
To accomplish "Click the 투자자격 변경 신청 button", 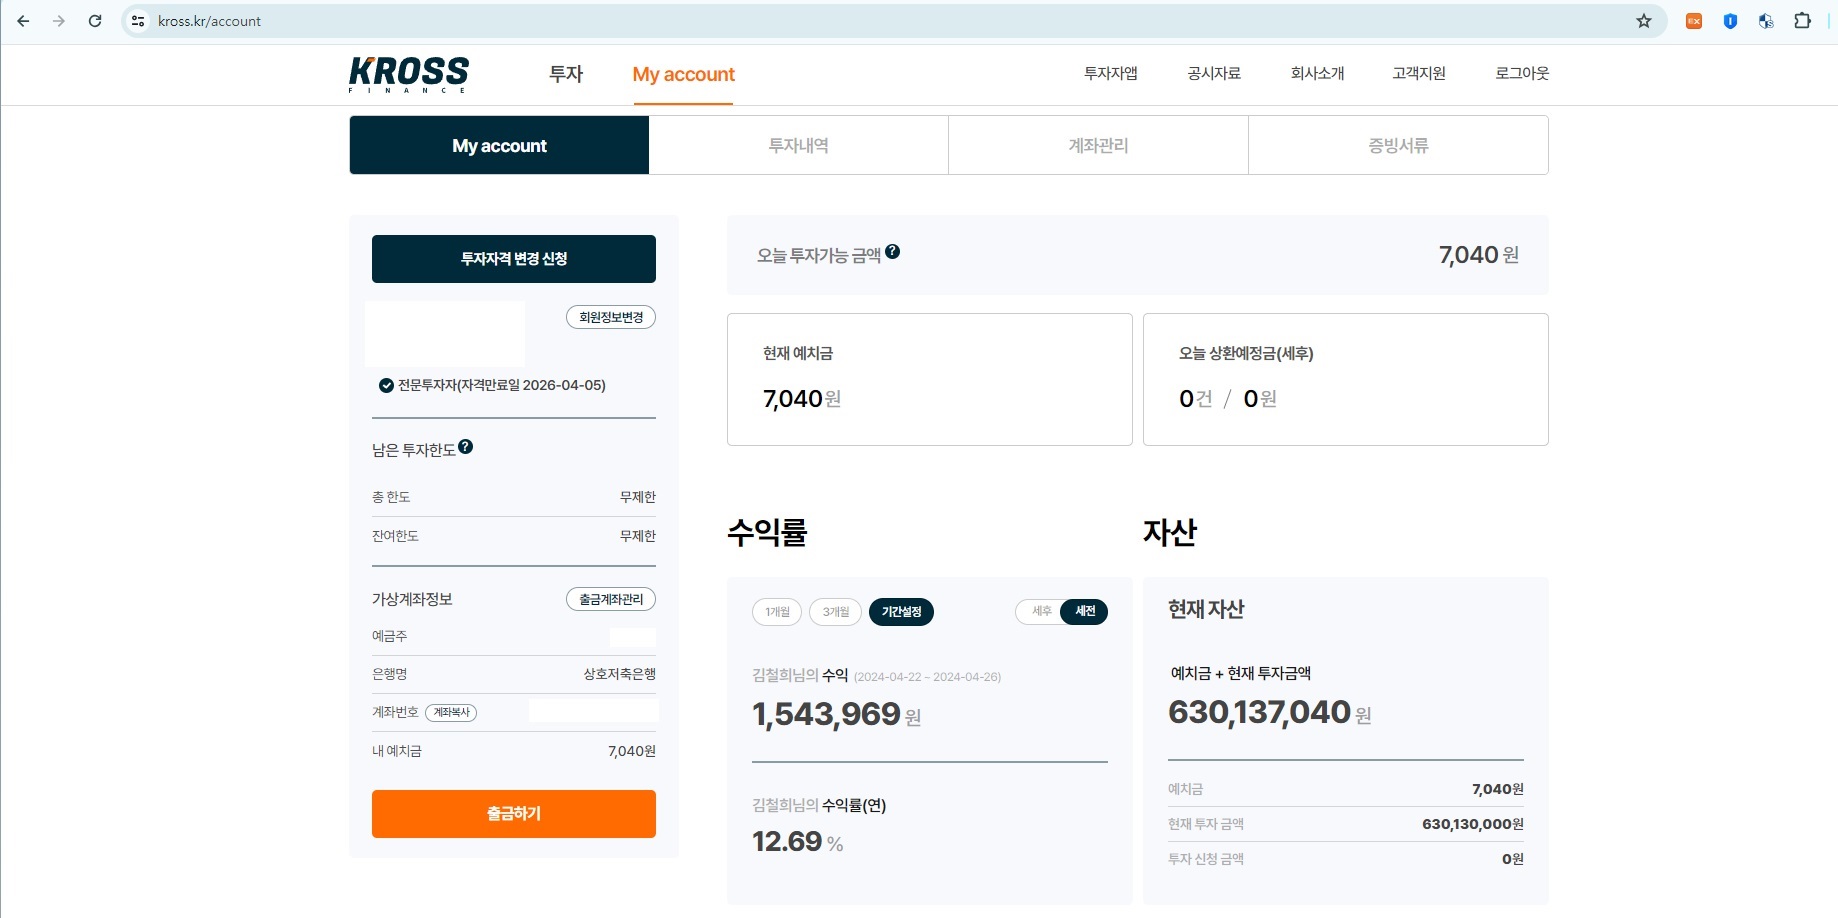I will [514, 259].
